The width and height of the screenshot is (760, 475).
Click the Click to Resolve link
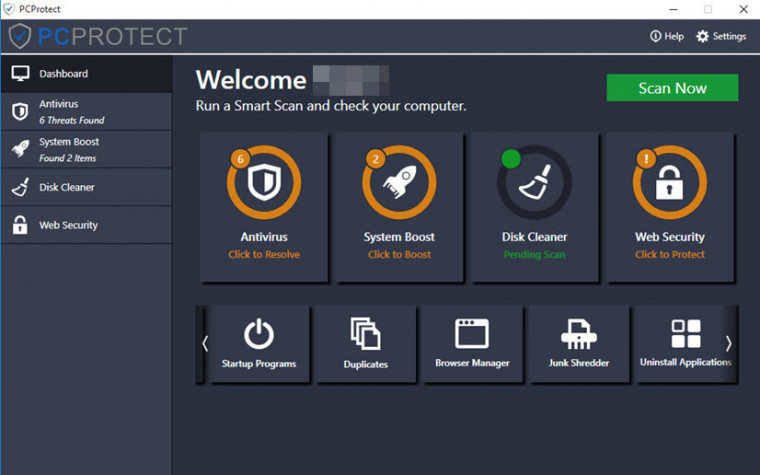[264, 254]
